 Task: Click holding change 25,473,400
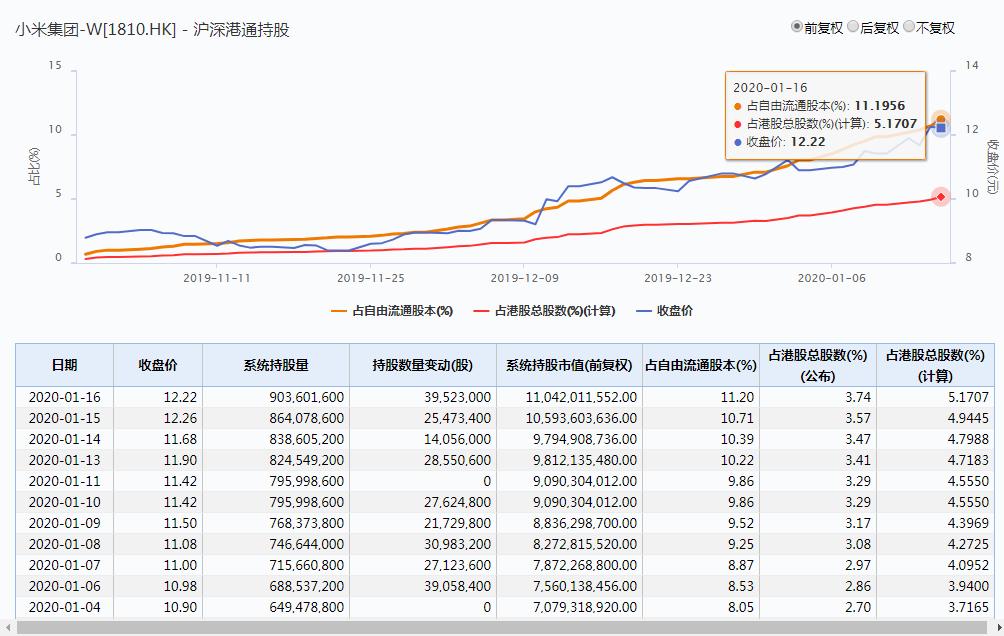[x=423, y=418]
